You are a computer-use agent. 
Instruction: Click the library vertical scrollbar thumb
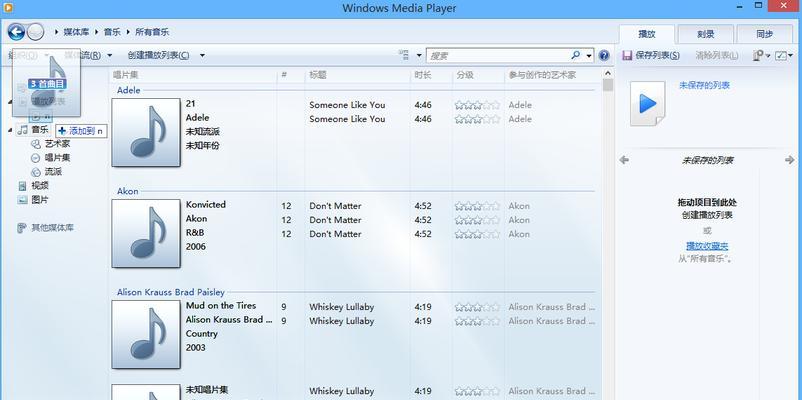click(608, 85)
